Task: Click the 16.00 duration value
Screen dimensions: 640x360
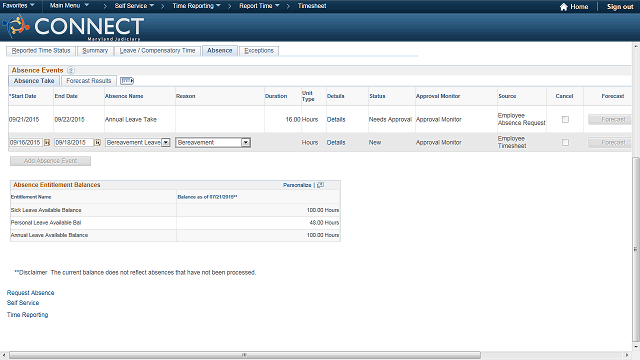Action: (x=293, y=120)
